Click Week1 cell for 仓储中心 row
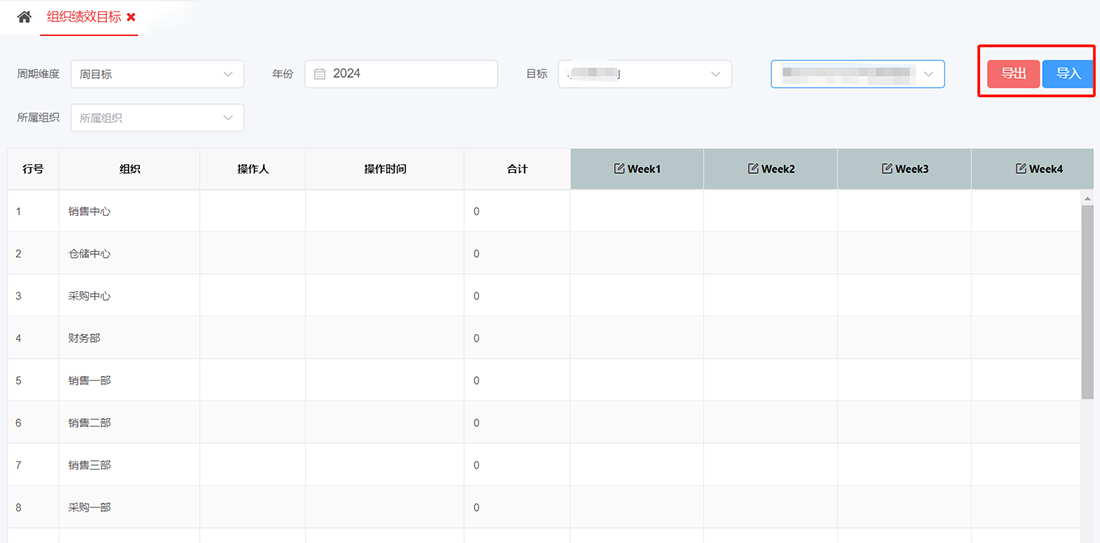 (x=636, y=254)
